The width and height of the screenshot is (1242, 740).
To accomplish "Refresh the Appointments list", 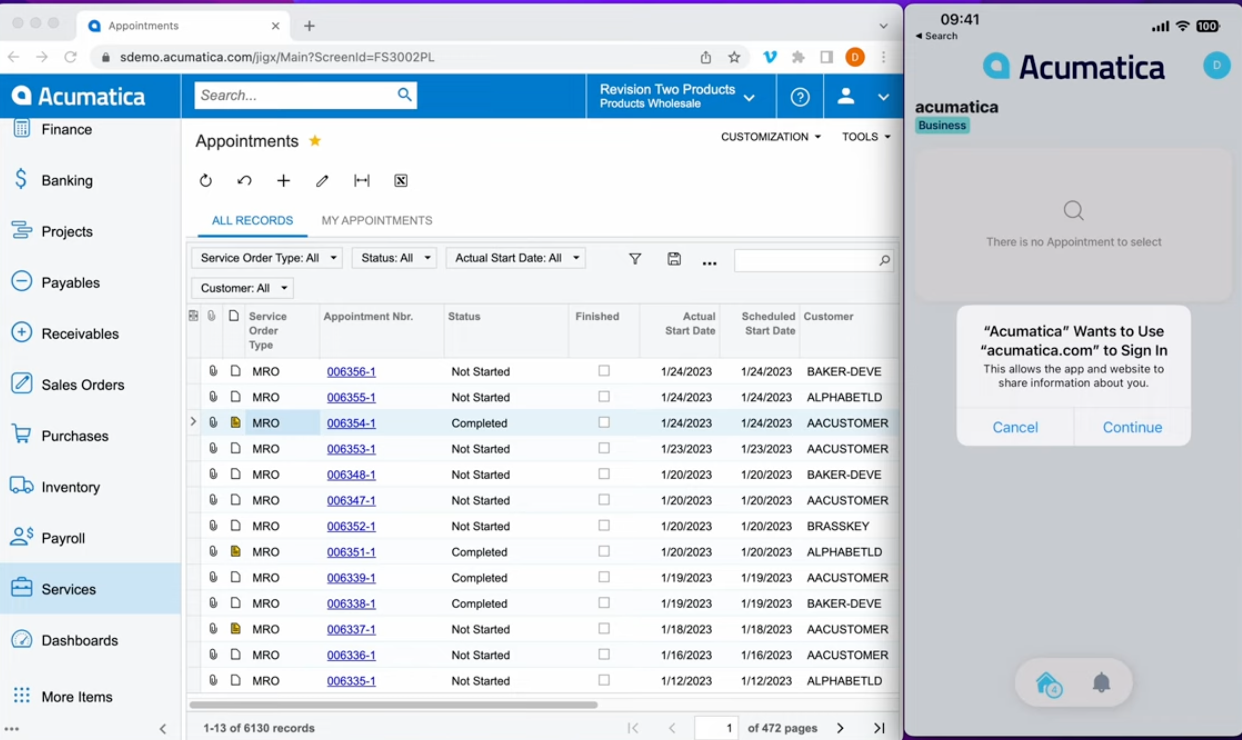I will (205, 181).
